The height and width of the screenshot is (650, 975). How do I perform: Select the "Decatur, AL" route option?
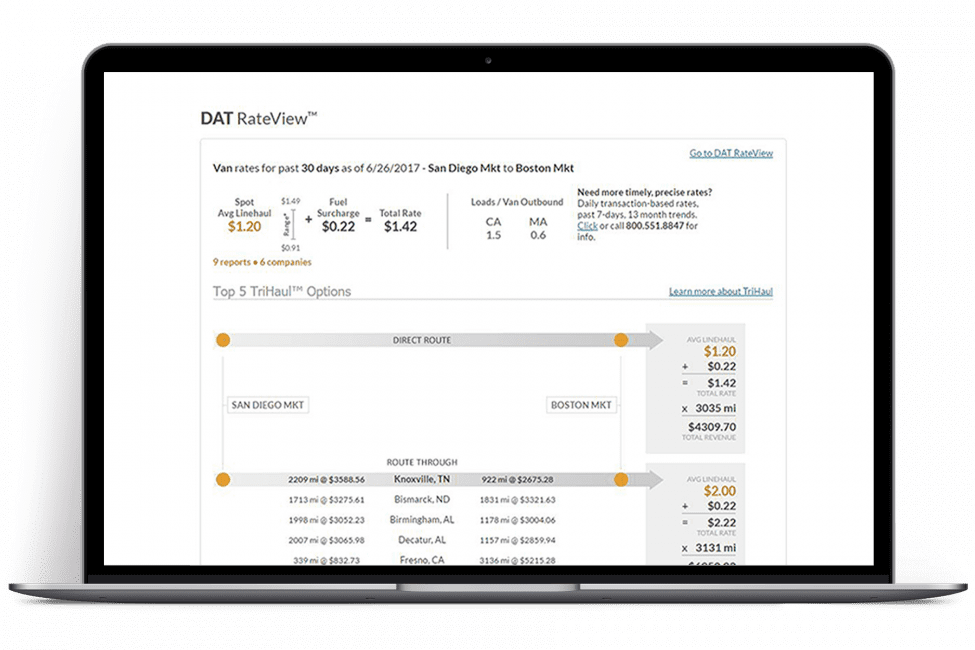coord(422,540)
